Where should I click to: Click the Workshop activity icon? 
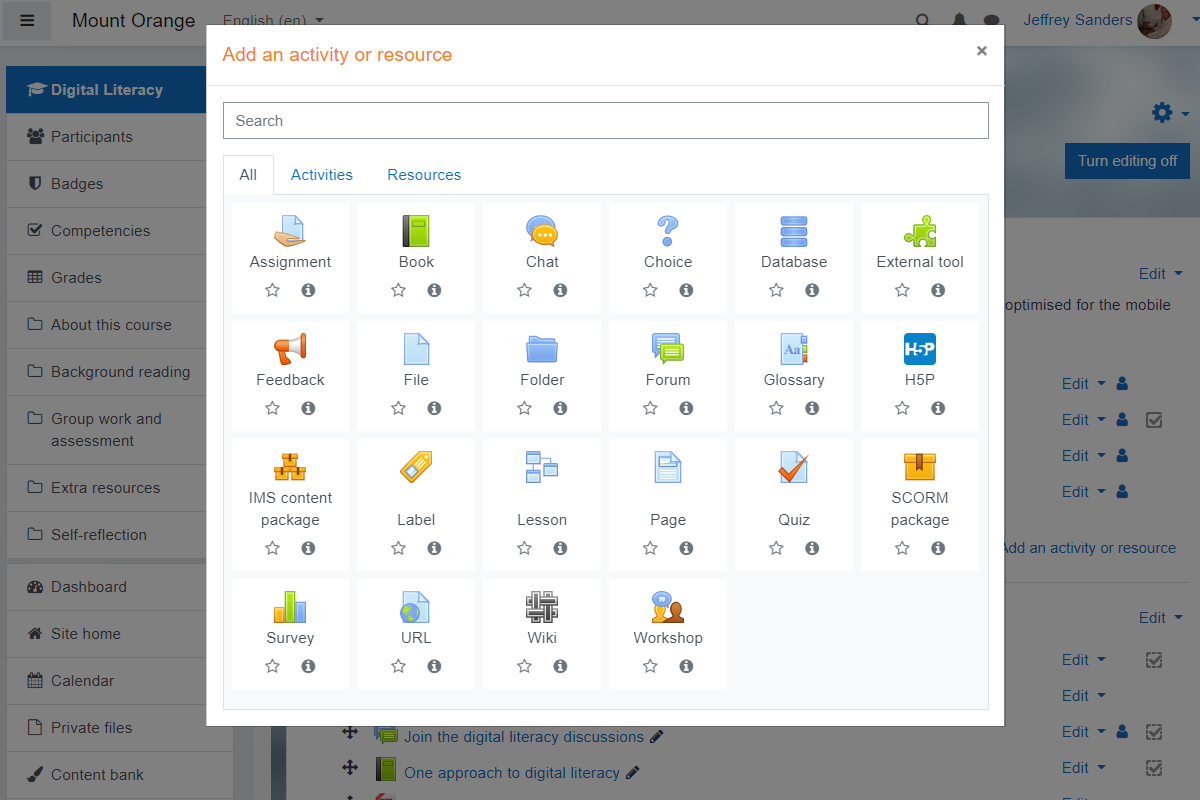667,607
